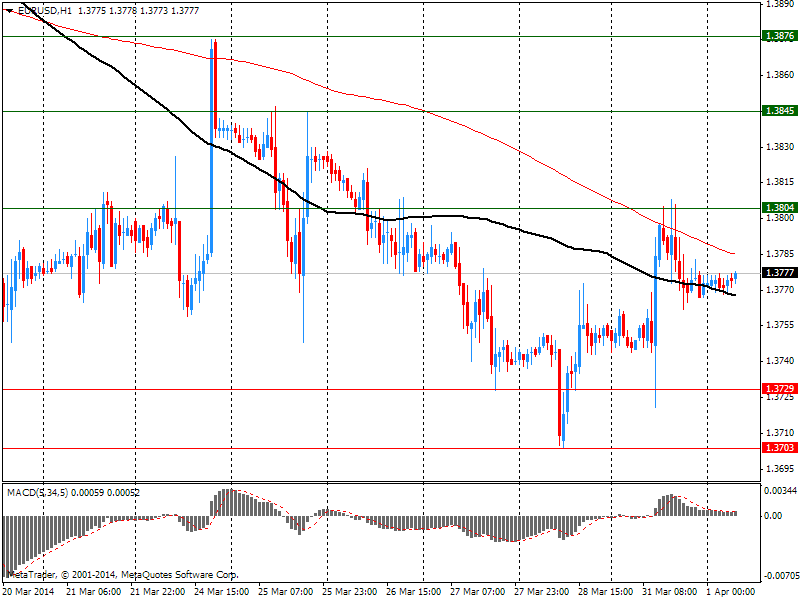This screenshot has width=800, height=600.
Task: Click the 24 Mar 15:00 time label
Action: click(221, 592)
